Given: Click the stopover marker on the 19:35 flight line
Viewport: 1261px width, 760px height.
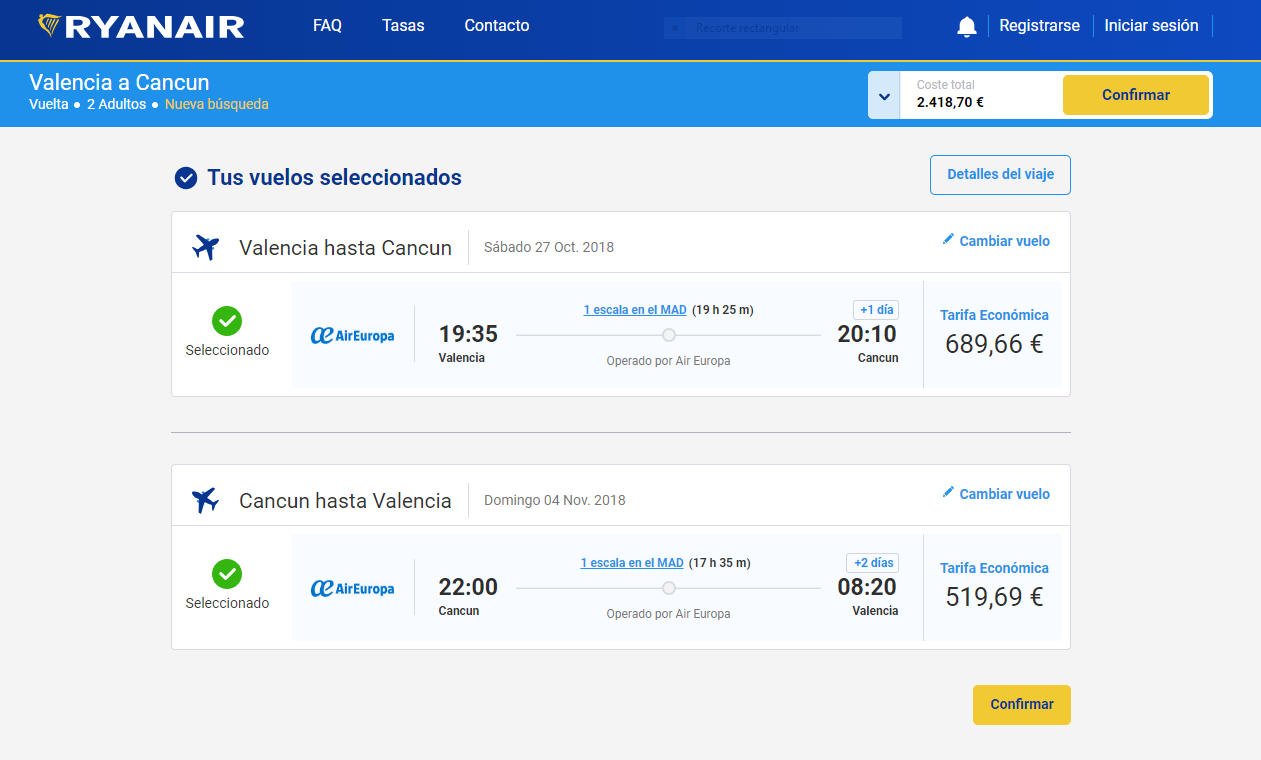Looking at the screenshot, I should point(669,335).
